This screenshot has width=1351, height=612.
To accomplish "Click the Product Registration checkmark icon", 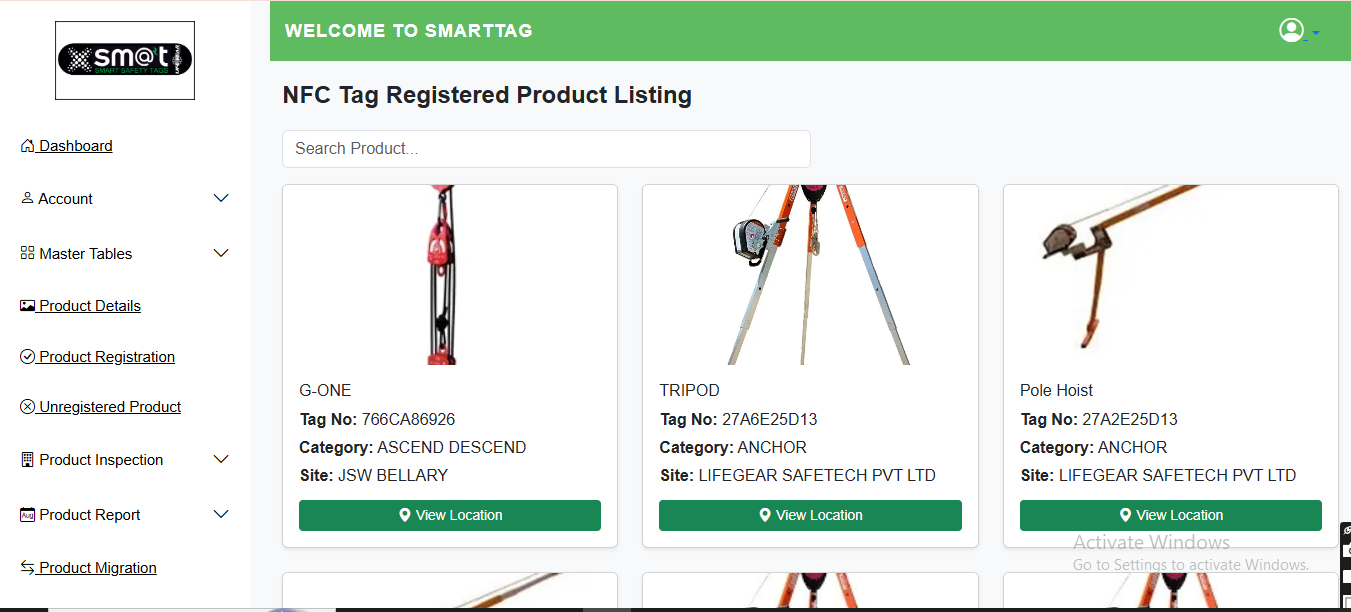I will [27, 357].
